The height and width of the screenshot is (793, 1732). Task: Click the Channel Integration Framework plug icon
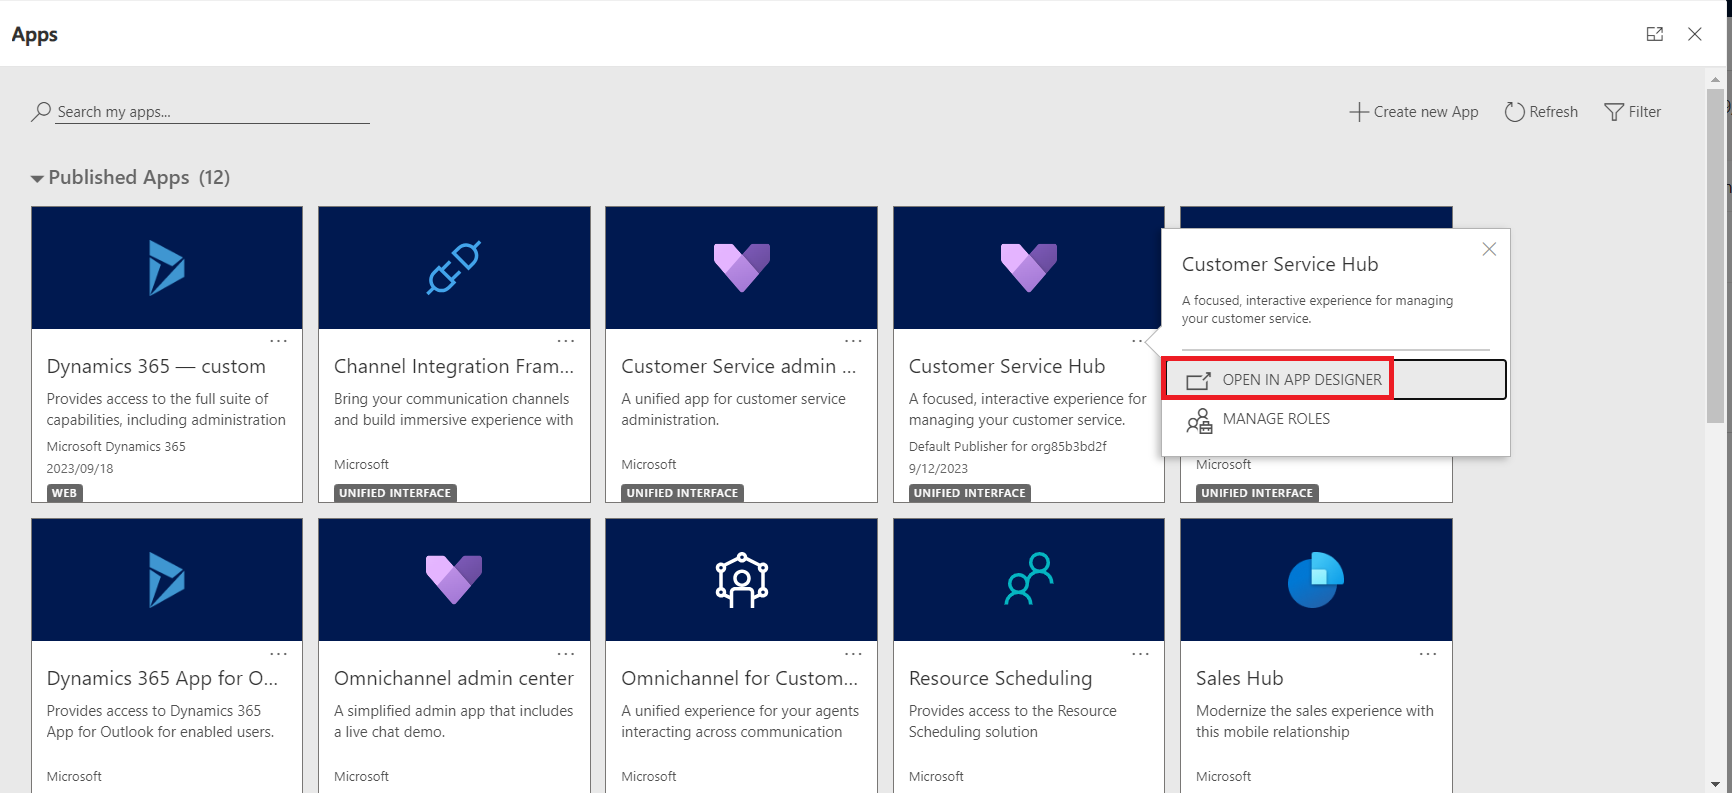pyautogui.click(x=454, y=268)
